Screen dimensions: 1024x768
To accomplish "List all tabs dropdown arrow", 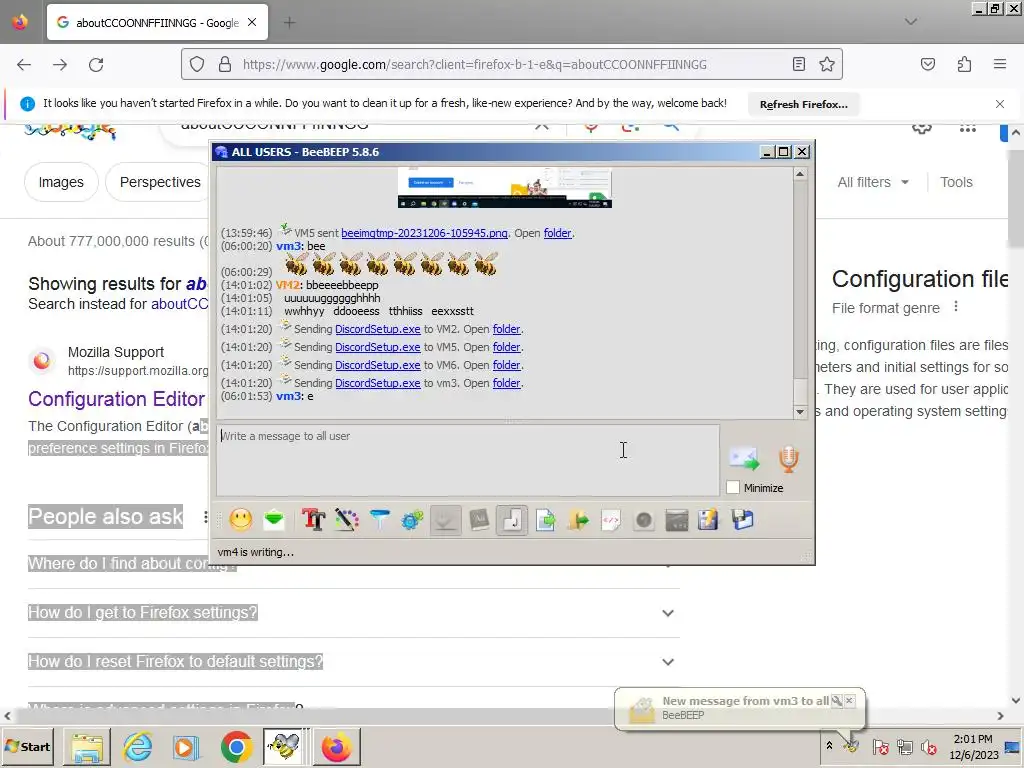I will [x=910, y=22].
